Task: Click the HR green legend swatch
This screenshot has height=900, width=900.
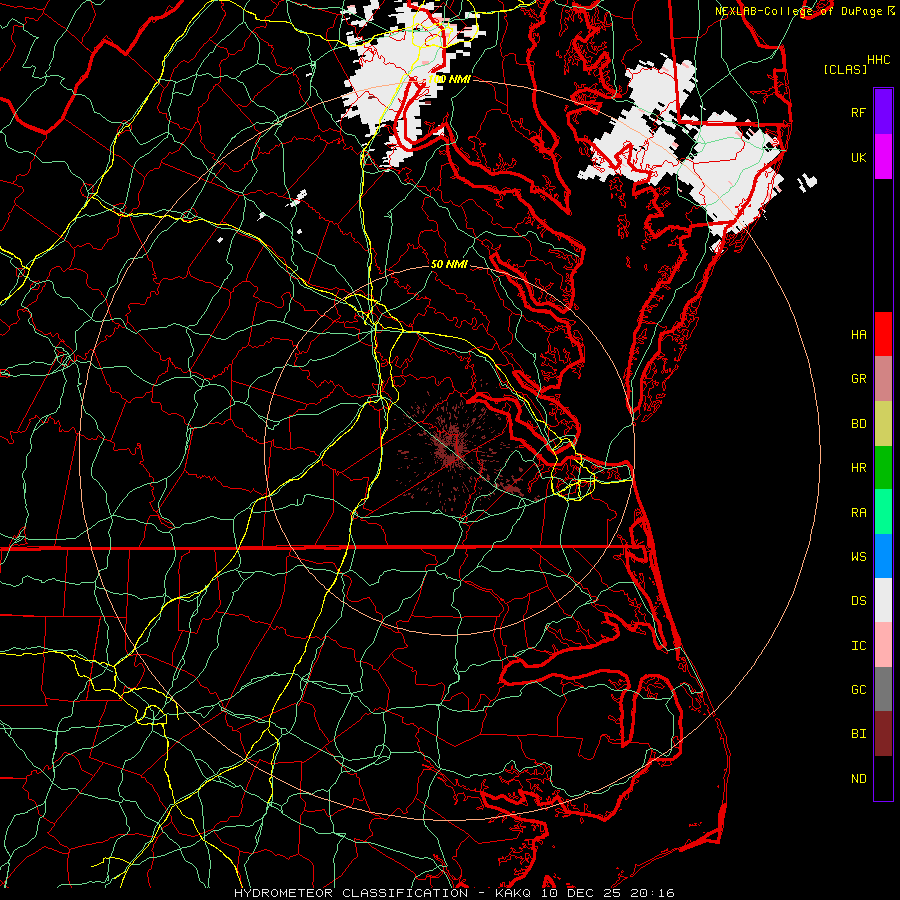Action: (883, 468)
